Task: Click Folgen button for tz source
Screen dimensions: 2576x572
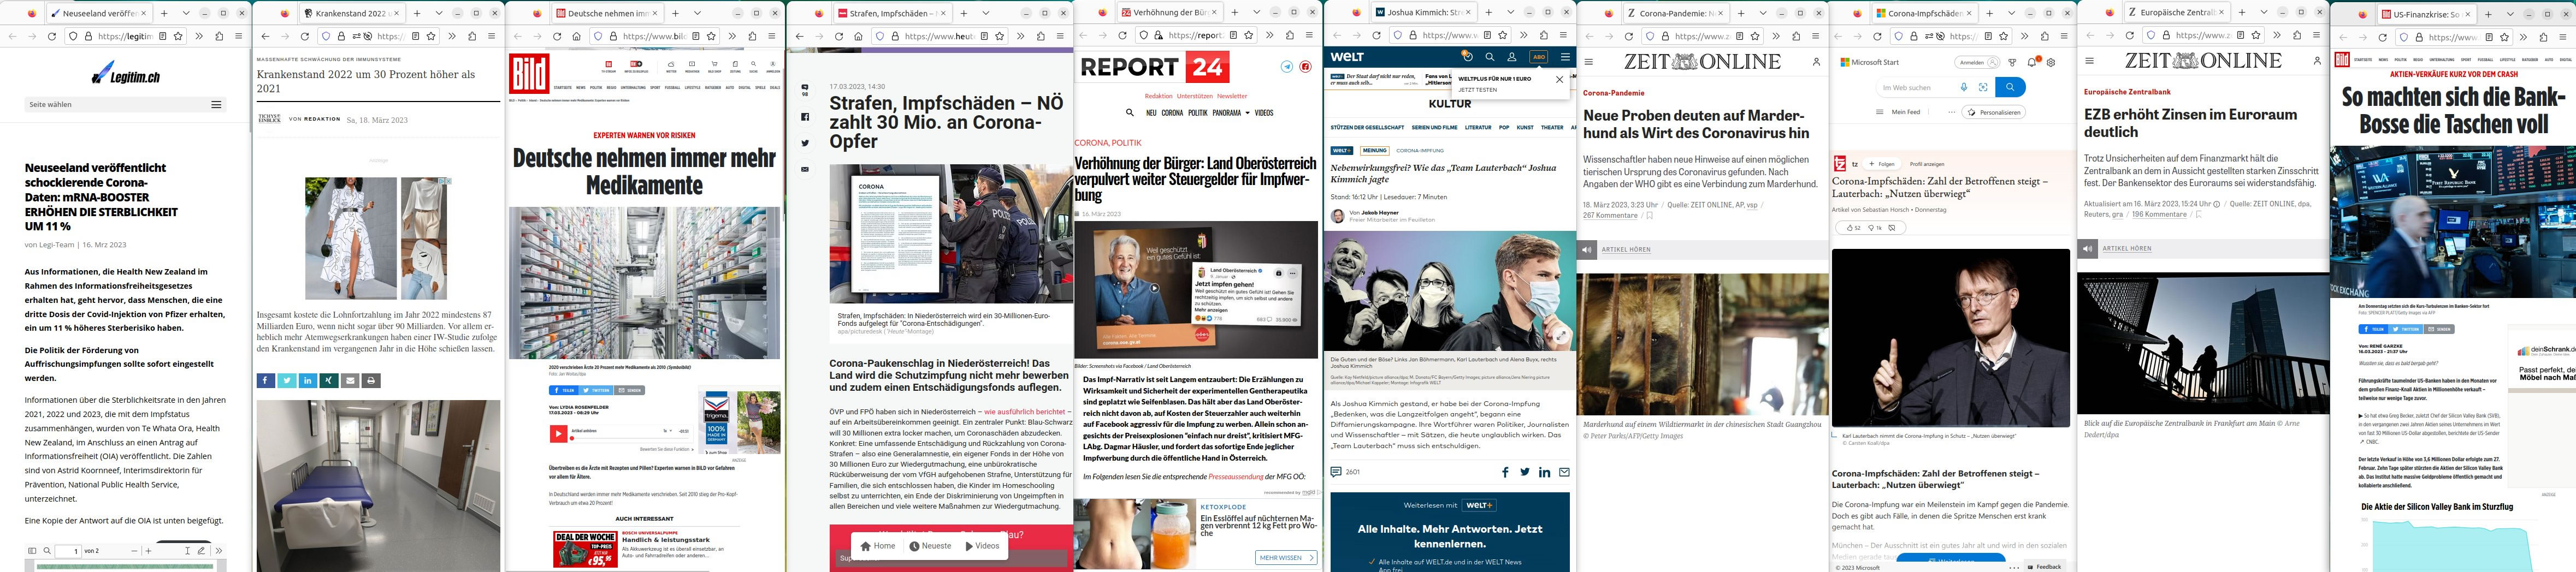Action: 1883,164
